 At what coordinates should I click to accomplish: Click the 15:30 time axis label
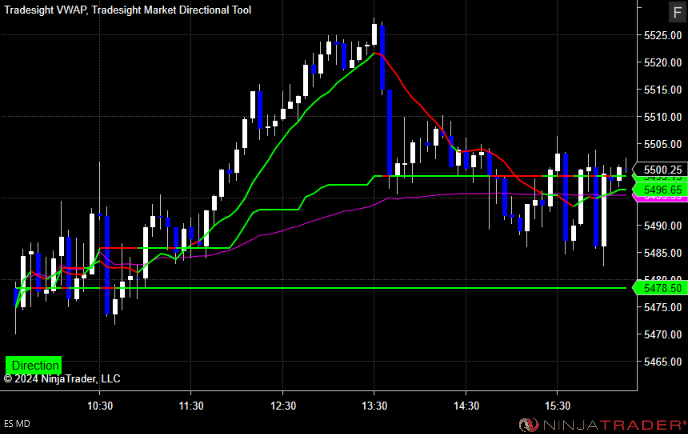[558, 406]
